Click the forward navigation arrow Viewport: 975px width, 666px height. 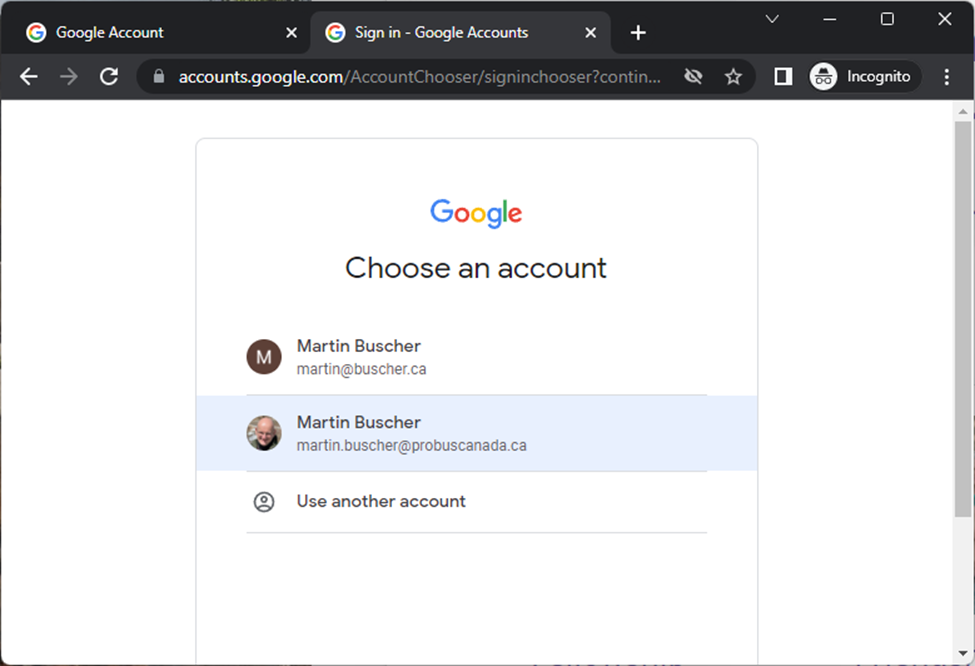coord(69,76)
